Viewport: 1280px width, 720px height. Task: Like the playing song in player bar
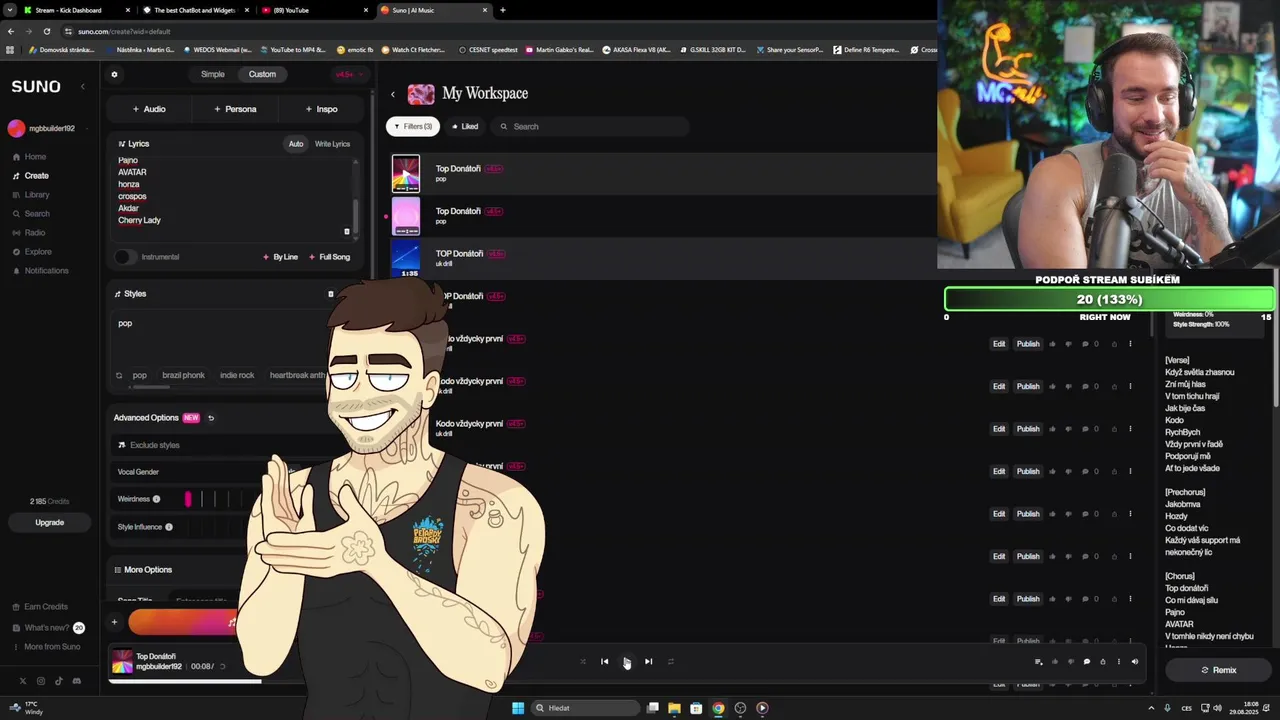coord(1054,661)
